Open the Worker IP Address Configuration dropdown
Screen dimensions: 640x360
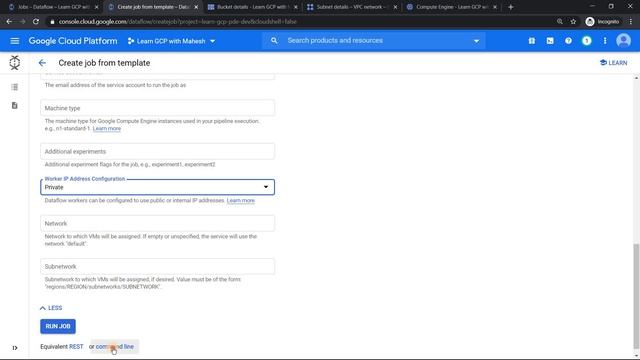tap(158, 187)
